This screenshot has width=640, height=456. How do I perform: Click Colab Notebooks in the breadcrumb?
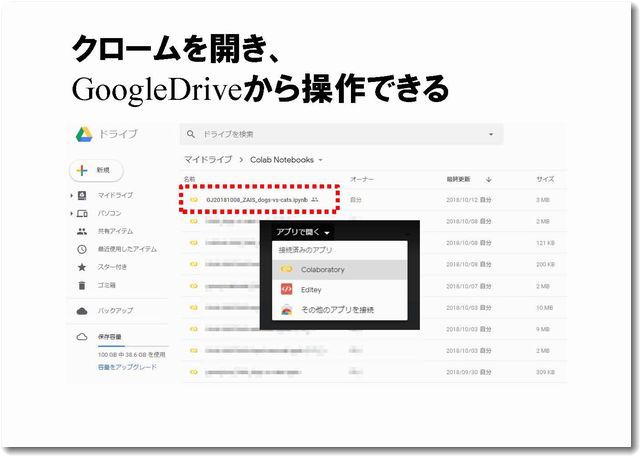point(282,160)
